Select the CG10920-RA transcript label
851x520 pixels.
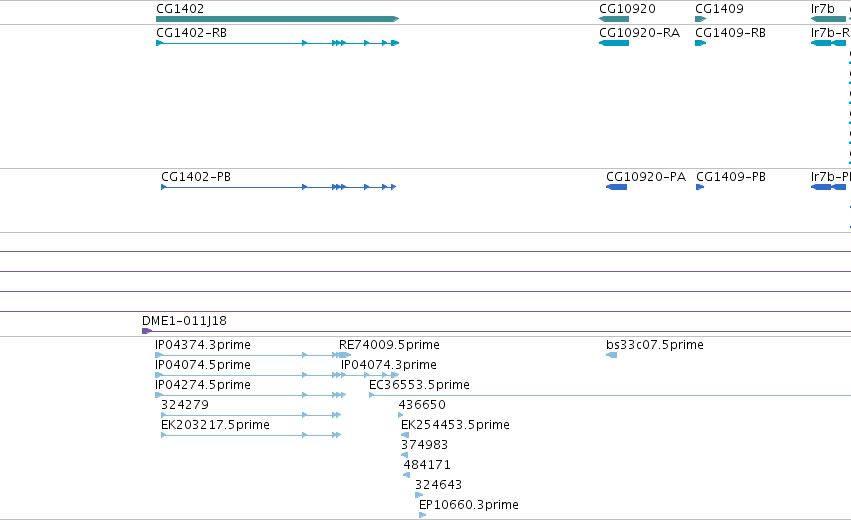[639, 33]
